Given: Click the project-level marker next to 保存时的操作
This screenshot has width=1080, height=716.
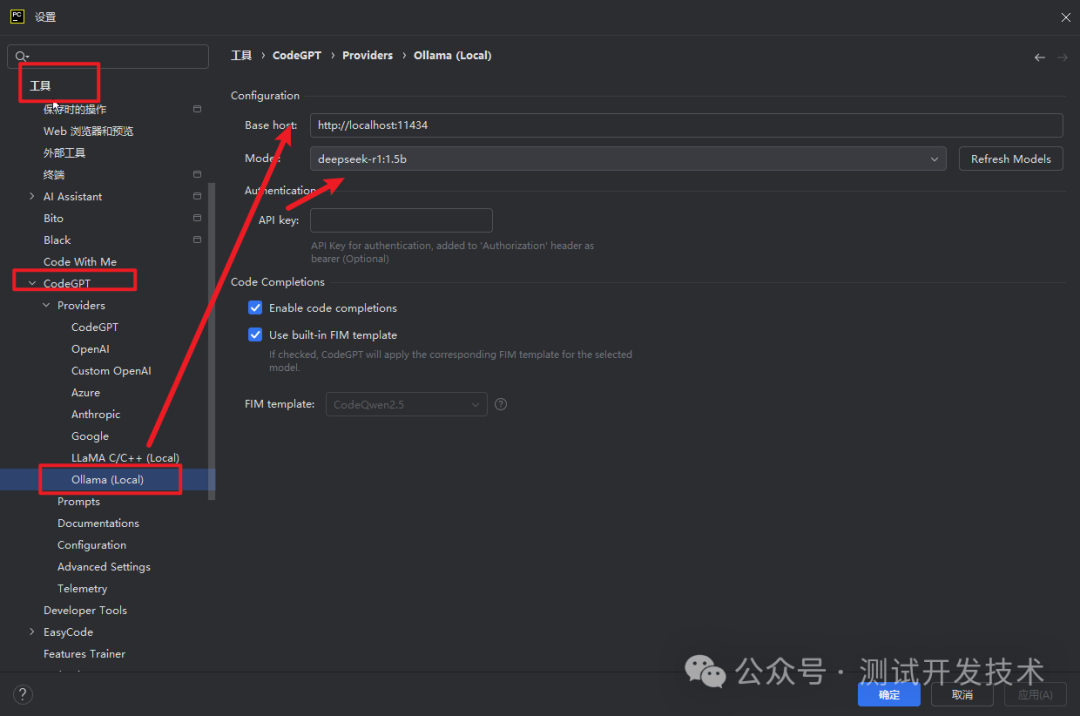Looking at the screenshot, I should 197,109.
